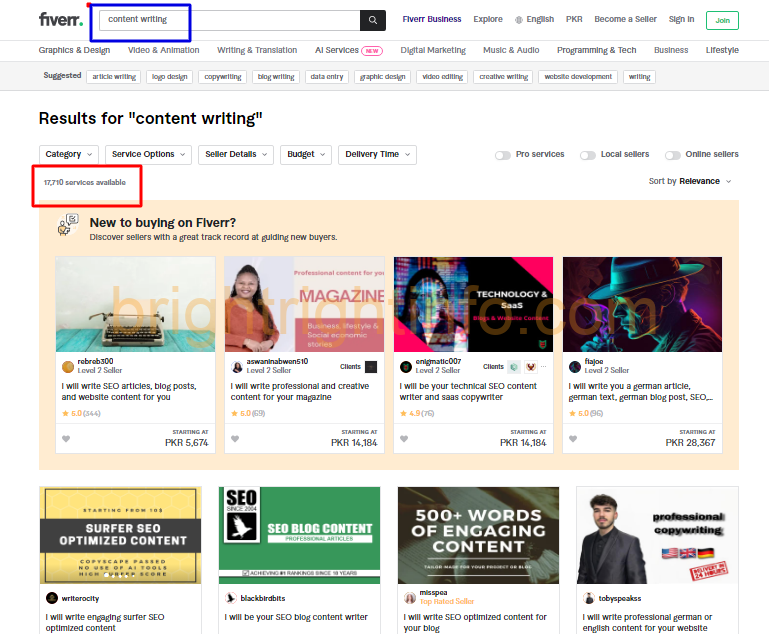This screenshot has height=634, width=769.
Task: Open misspea's profile avatar
Action: [410, 598]
